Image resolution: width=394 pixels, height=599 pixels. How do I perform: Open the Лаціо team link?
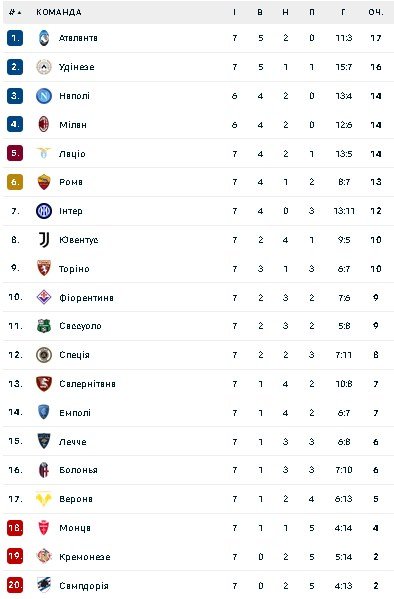[x=72, y=154]
